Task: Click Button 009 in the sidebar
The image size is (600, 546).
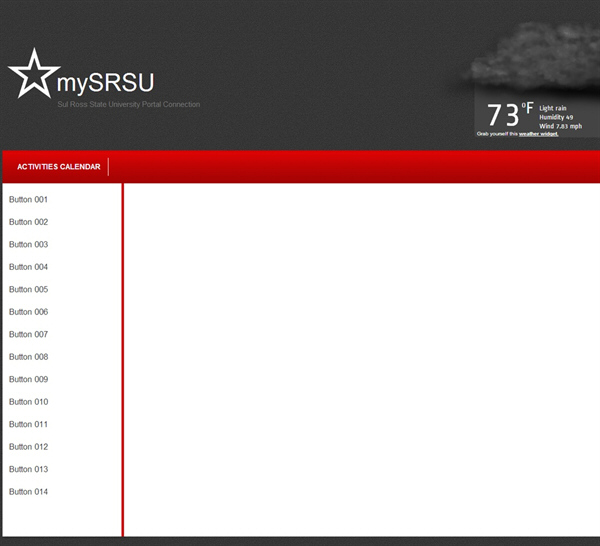Action: click(29, 380)
